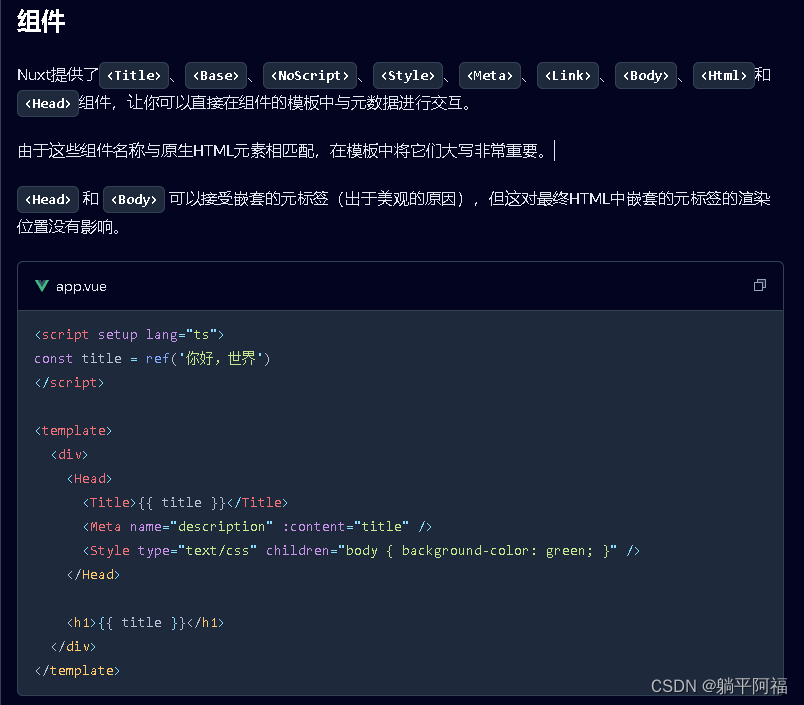Click the <Title> inline code badge
Viewport: 804px width, 705px height.
point(134,75)
